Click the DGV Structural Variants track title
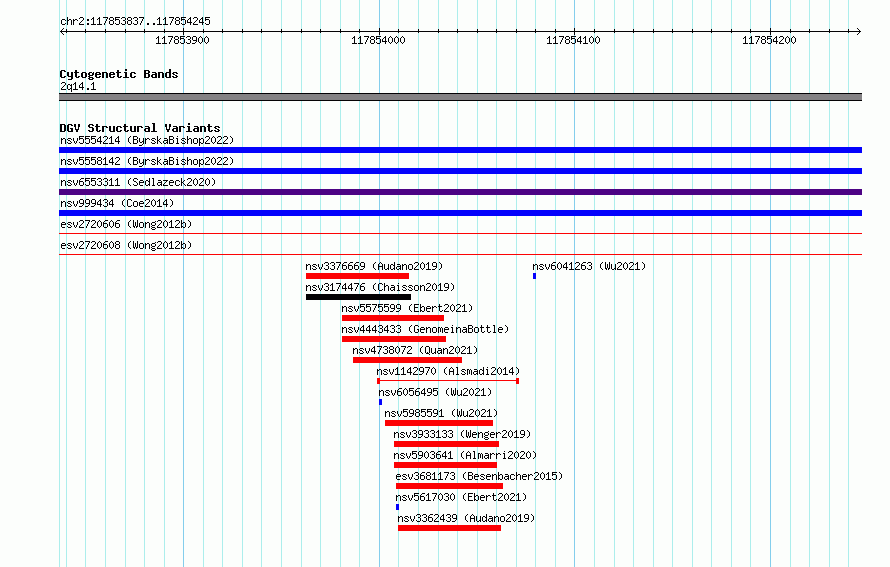The image size is (890, 567). click(140, 128)
